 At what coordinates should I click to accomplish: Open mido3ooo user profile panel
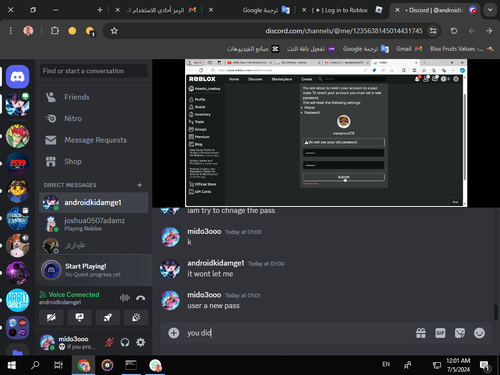point(69,342)
